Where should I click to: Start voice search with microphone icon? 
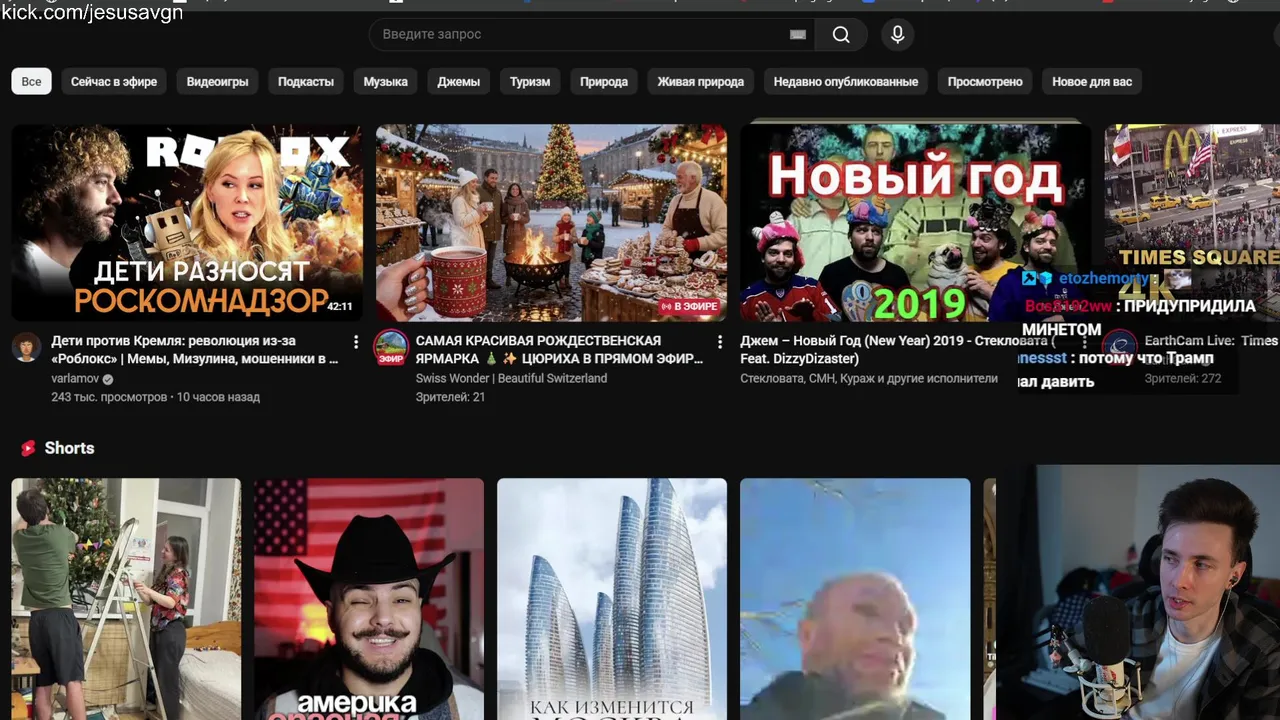pos(897,35)
